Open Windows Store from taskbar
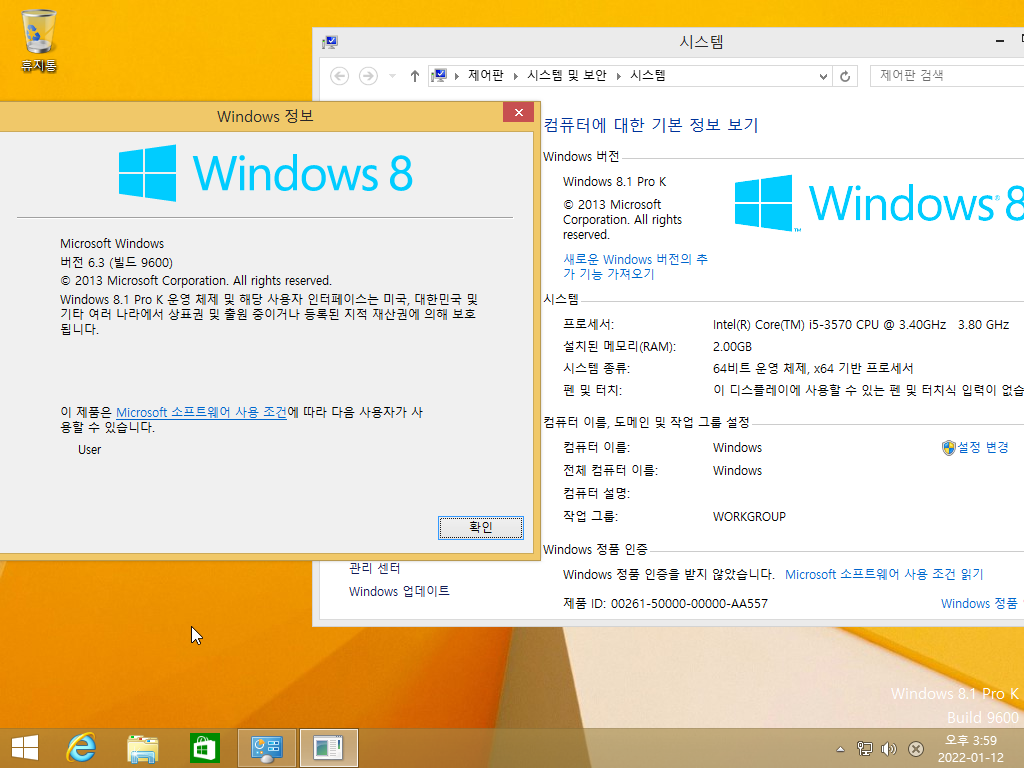Screen dimensions: 1024x768 (x=204, y=748)
